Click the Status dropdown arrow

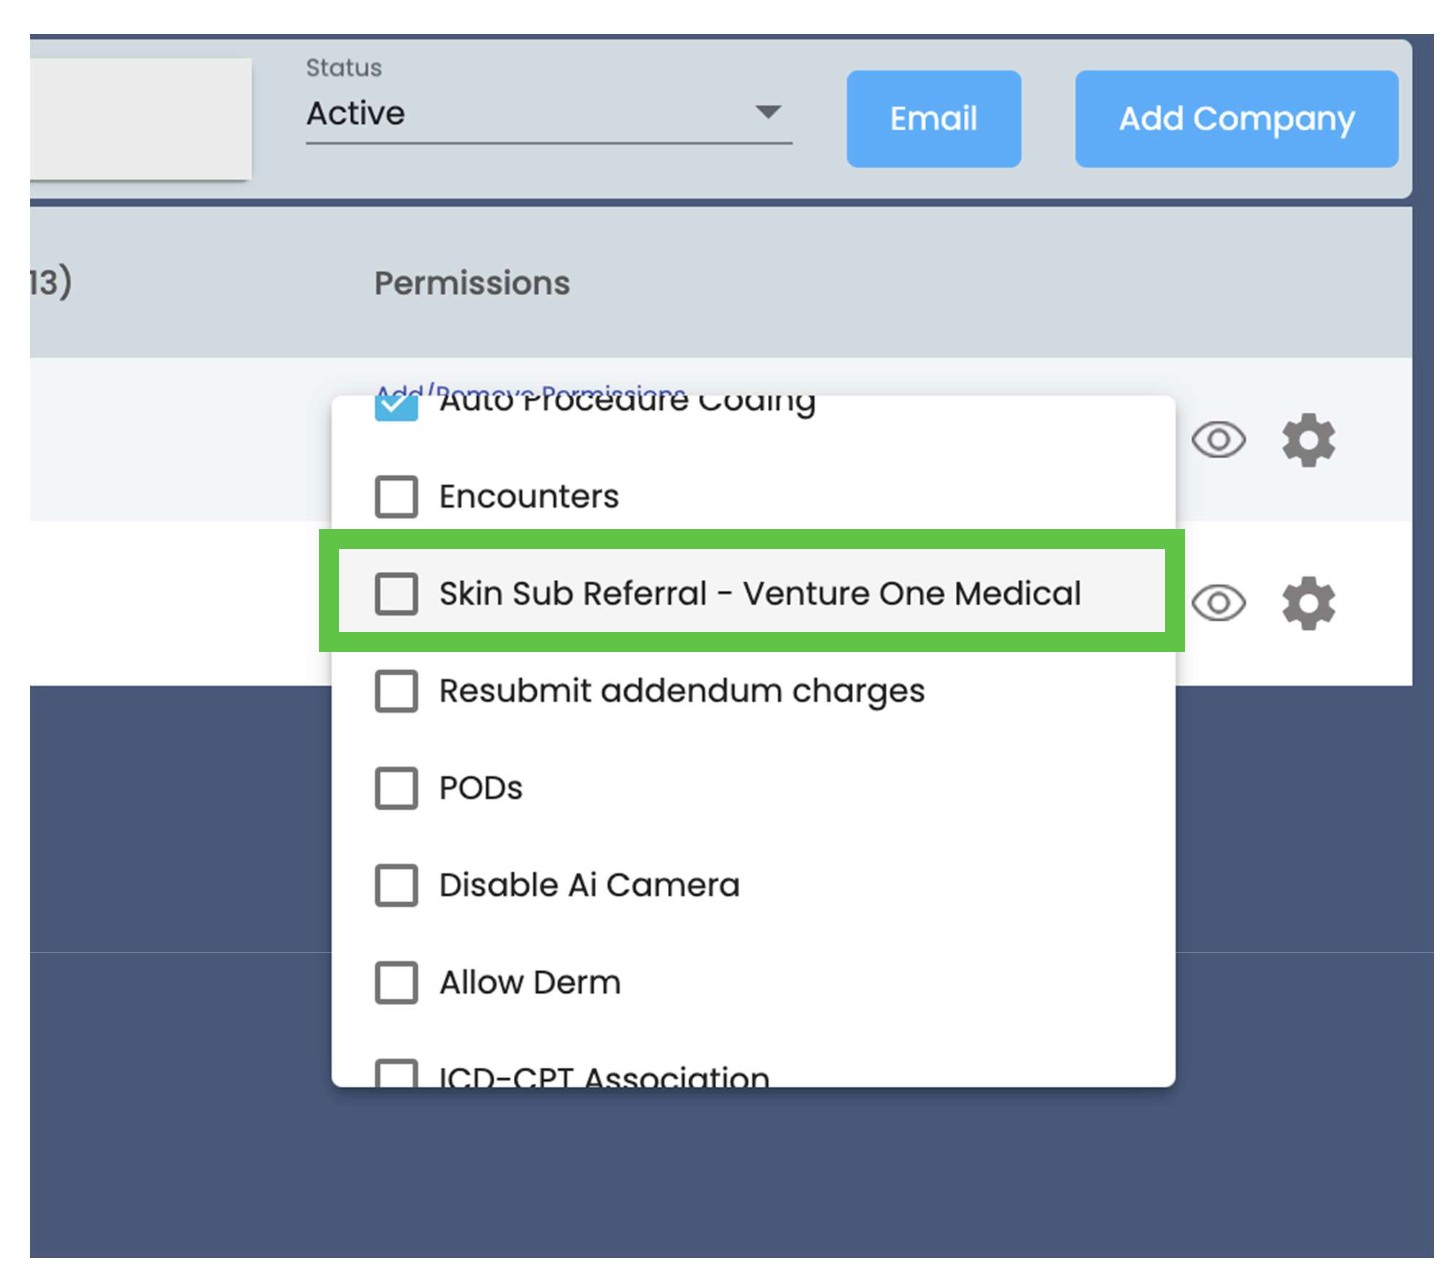coord(768,113)
